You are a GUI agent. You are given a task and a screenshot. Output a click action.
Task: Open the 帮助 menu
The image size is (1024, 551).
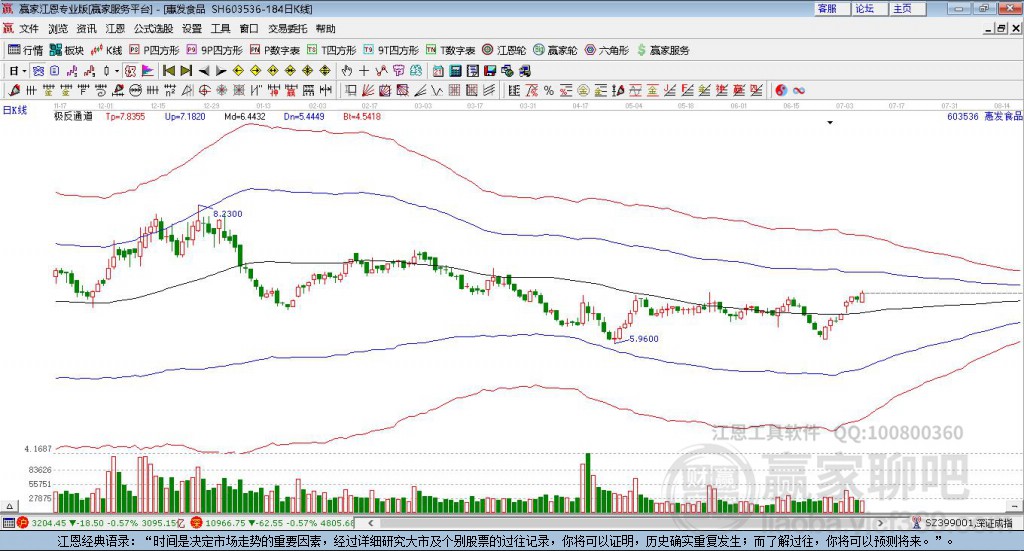(x=325, y=29)
